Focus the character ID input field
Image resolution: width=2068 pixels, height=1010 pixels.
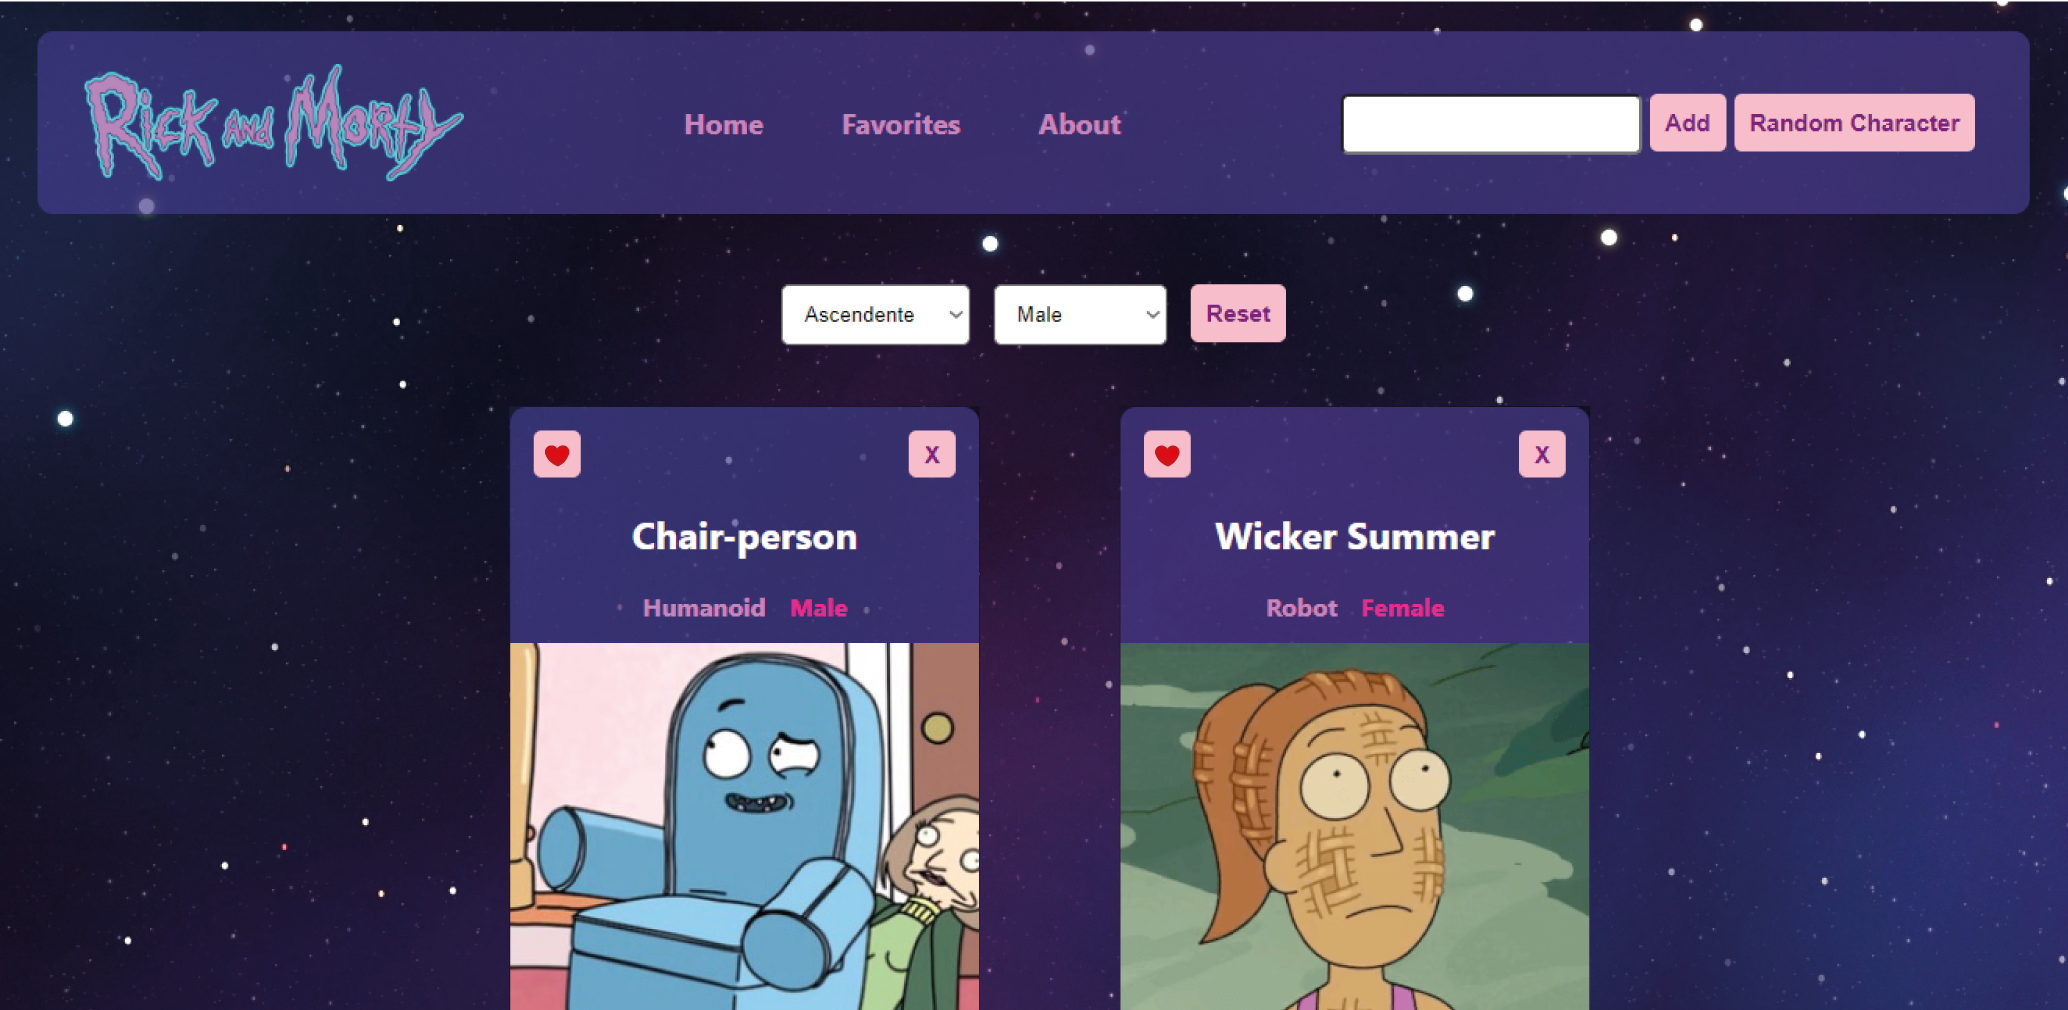1491,124
